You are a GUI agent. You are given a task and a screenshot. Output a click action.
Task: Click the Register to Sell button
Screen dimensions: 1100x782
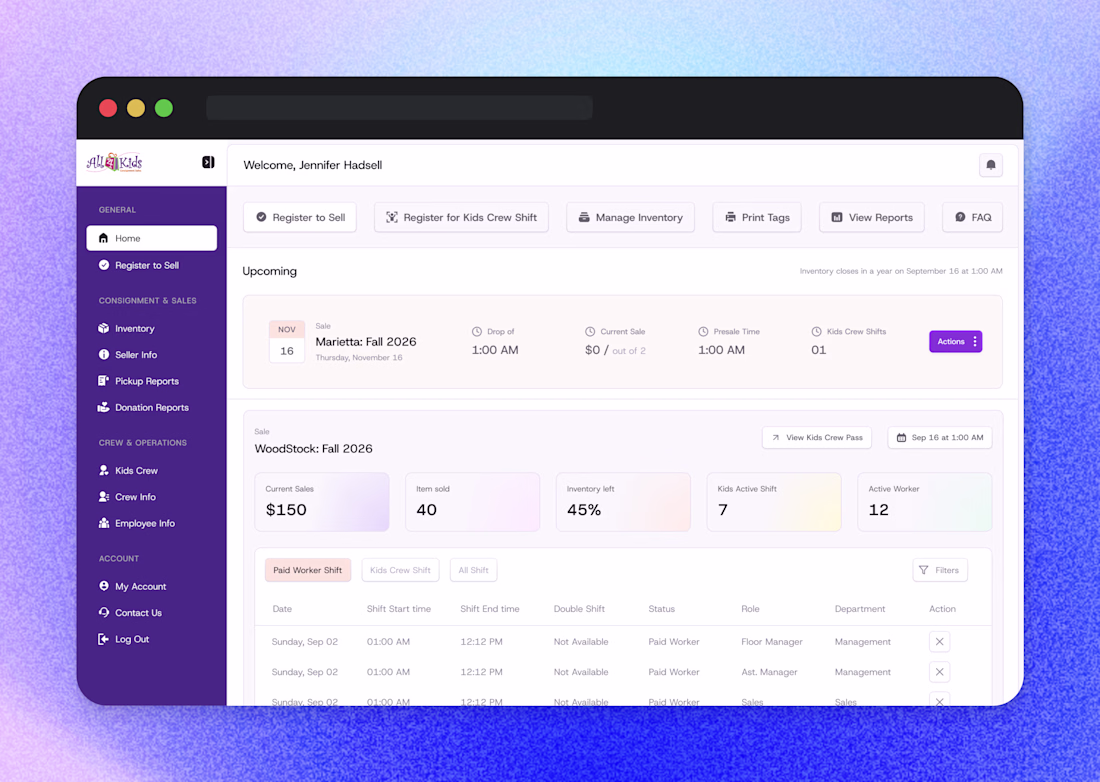(300, 217)
